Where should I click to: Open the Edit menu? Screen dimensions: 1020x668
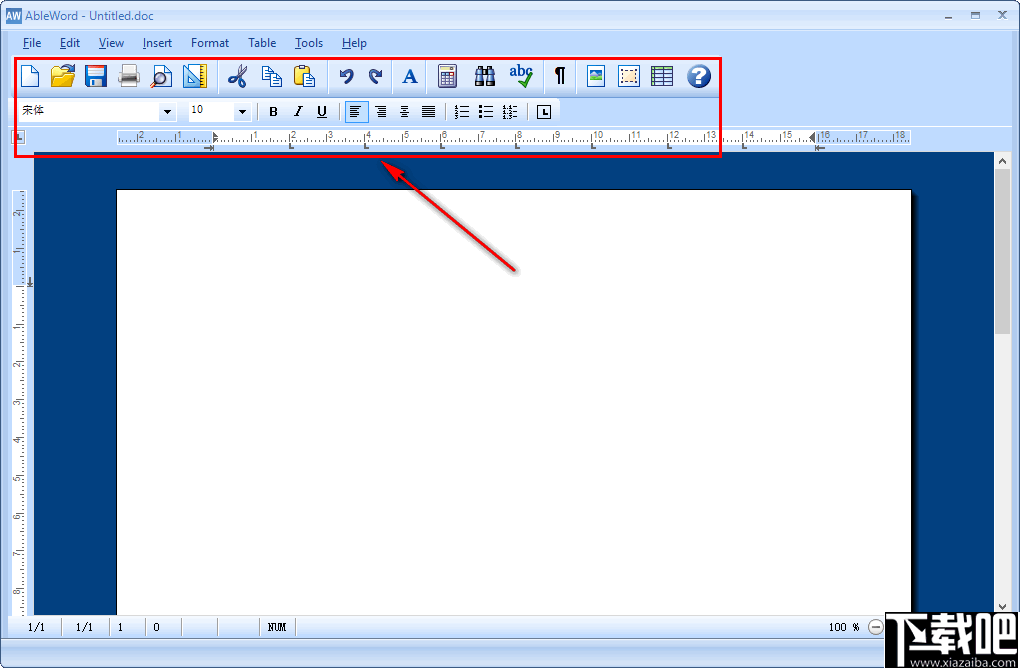pos(70,43)
